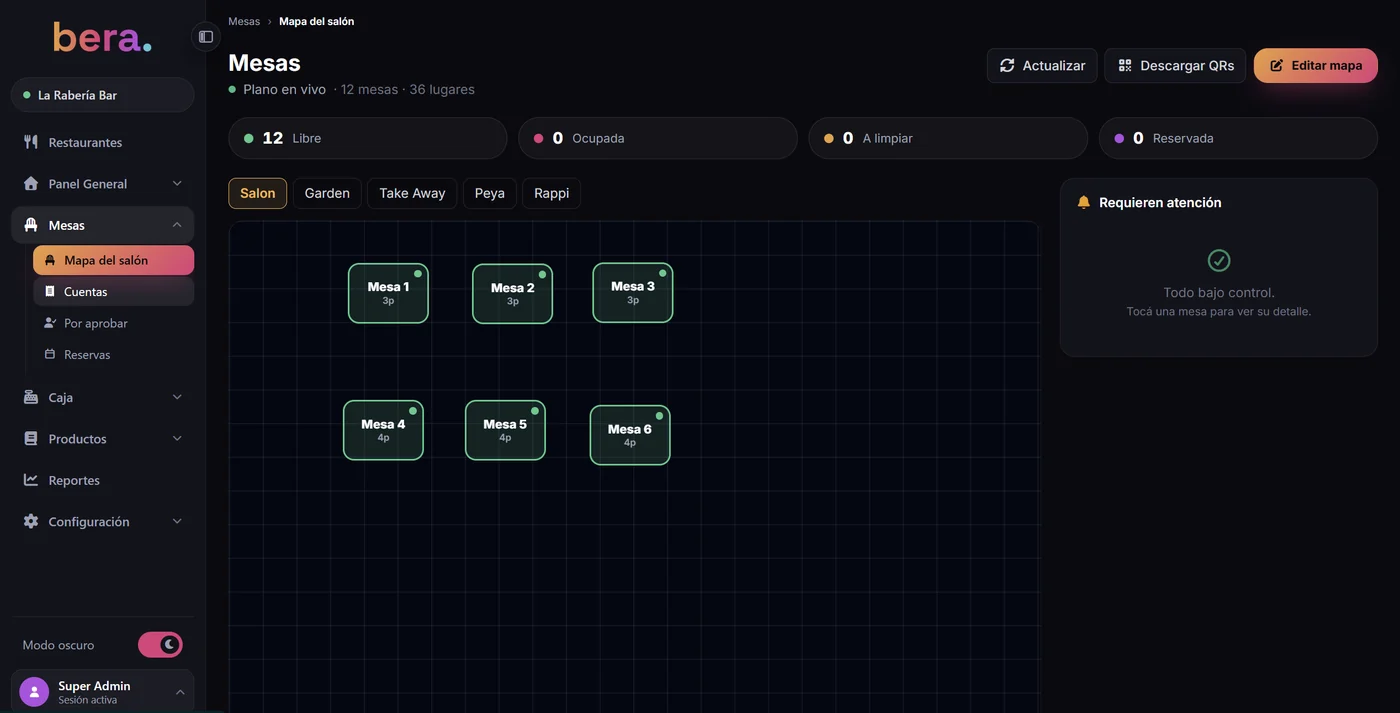Go to Restaurantes in the sidebar
This screenshot has height=713, width=1400.
(x=103, y=142)
